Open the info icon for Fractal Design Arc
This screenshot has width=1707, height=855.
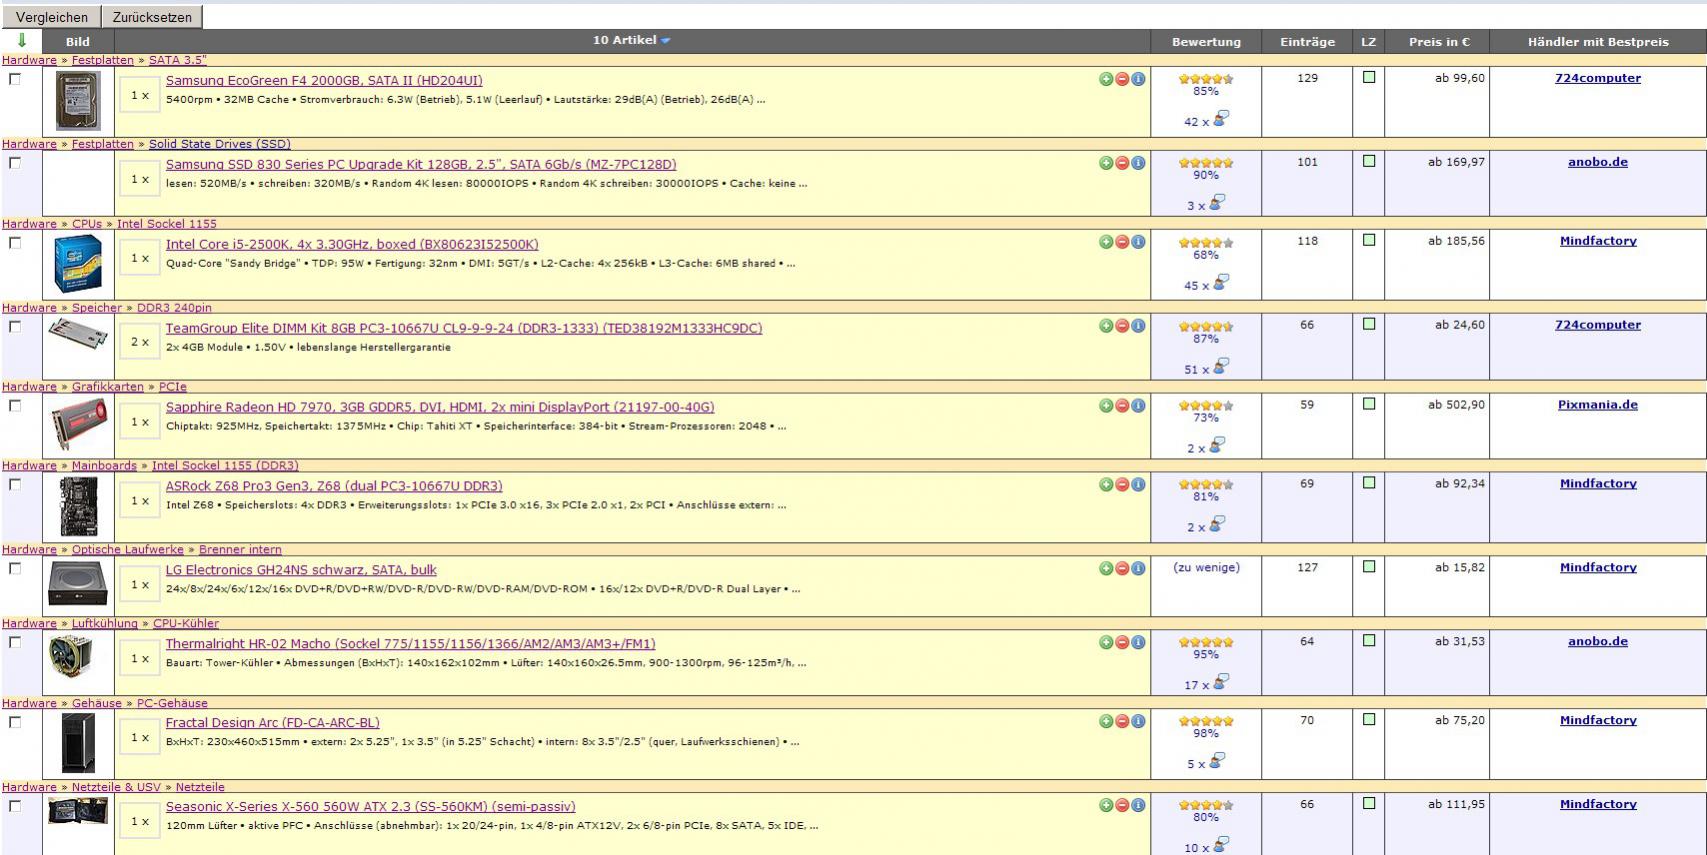pyautogui.click(x=1138, y=722)
